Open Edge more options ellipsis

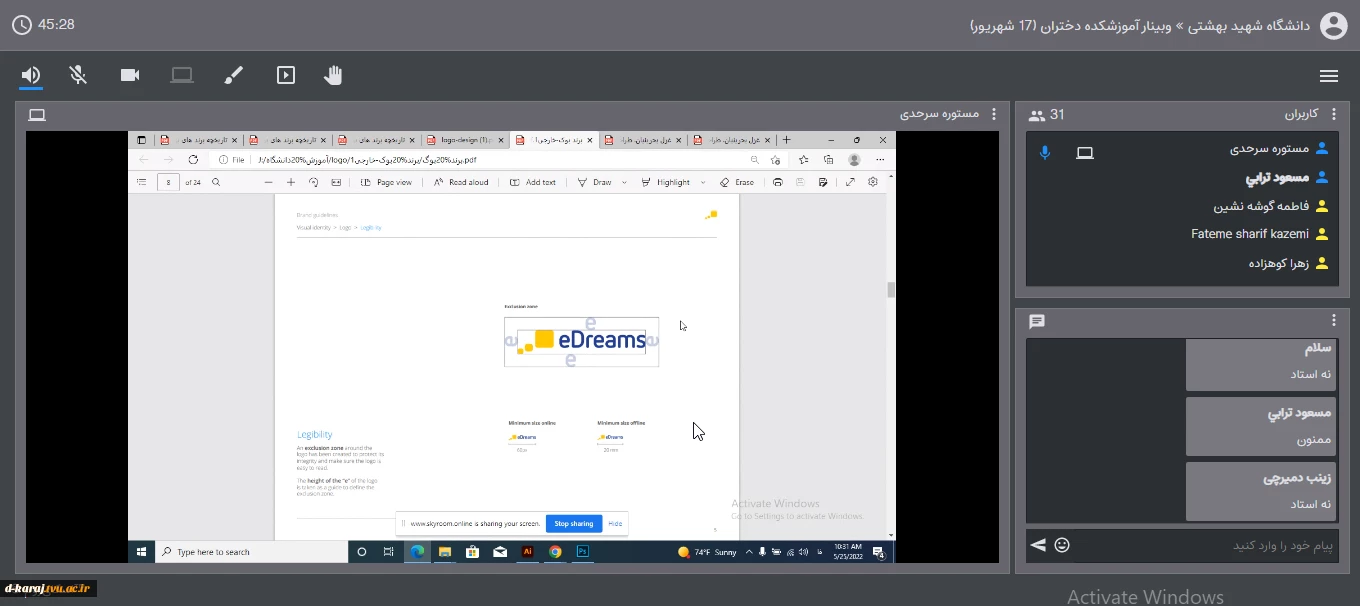coord(880,159)
